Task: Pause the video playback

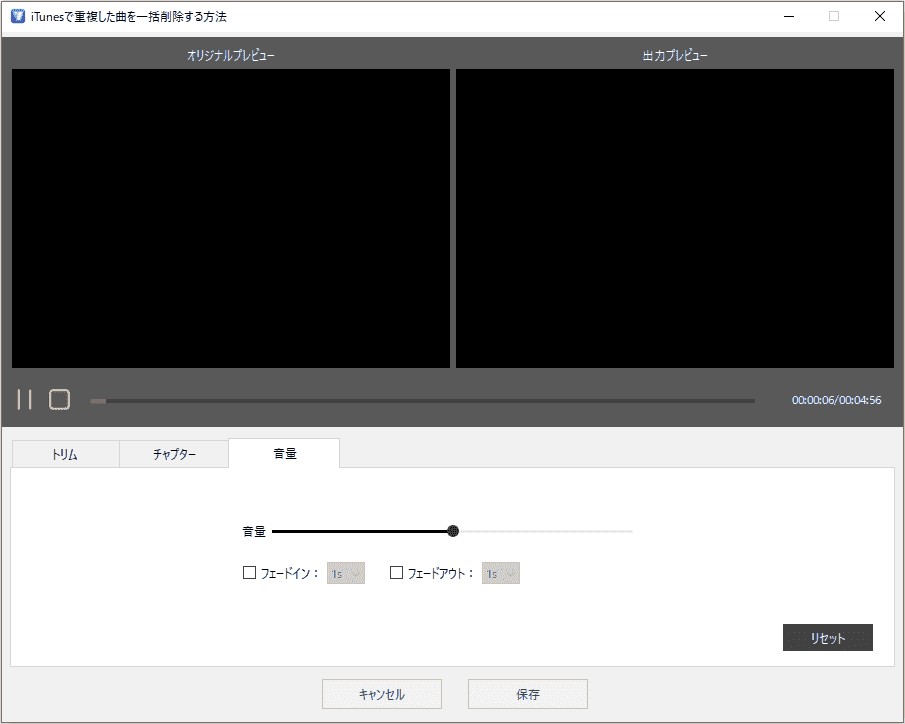Action: 24,399
